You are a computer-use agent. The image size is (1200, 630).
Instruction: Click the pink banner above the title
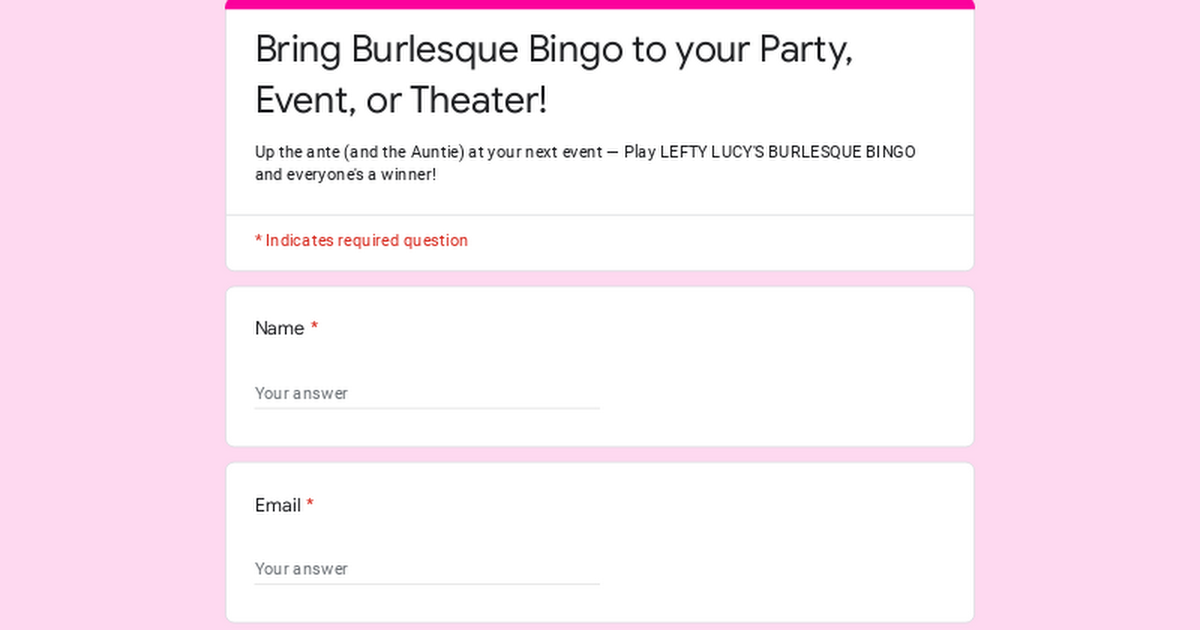click(600, 3)
